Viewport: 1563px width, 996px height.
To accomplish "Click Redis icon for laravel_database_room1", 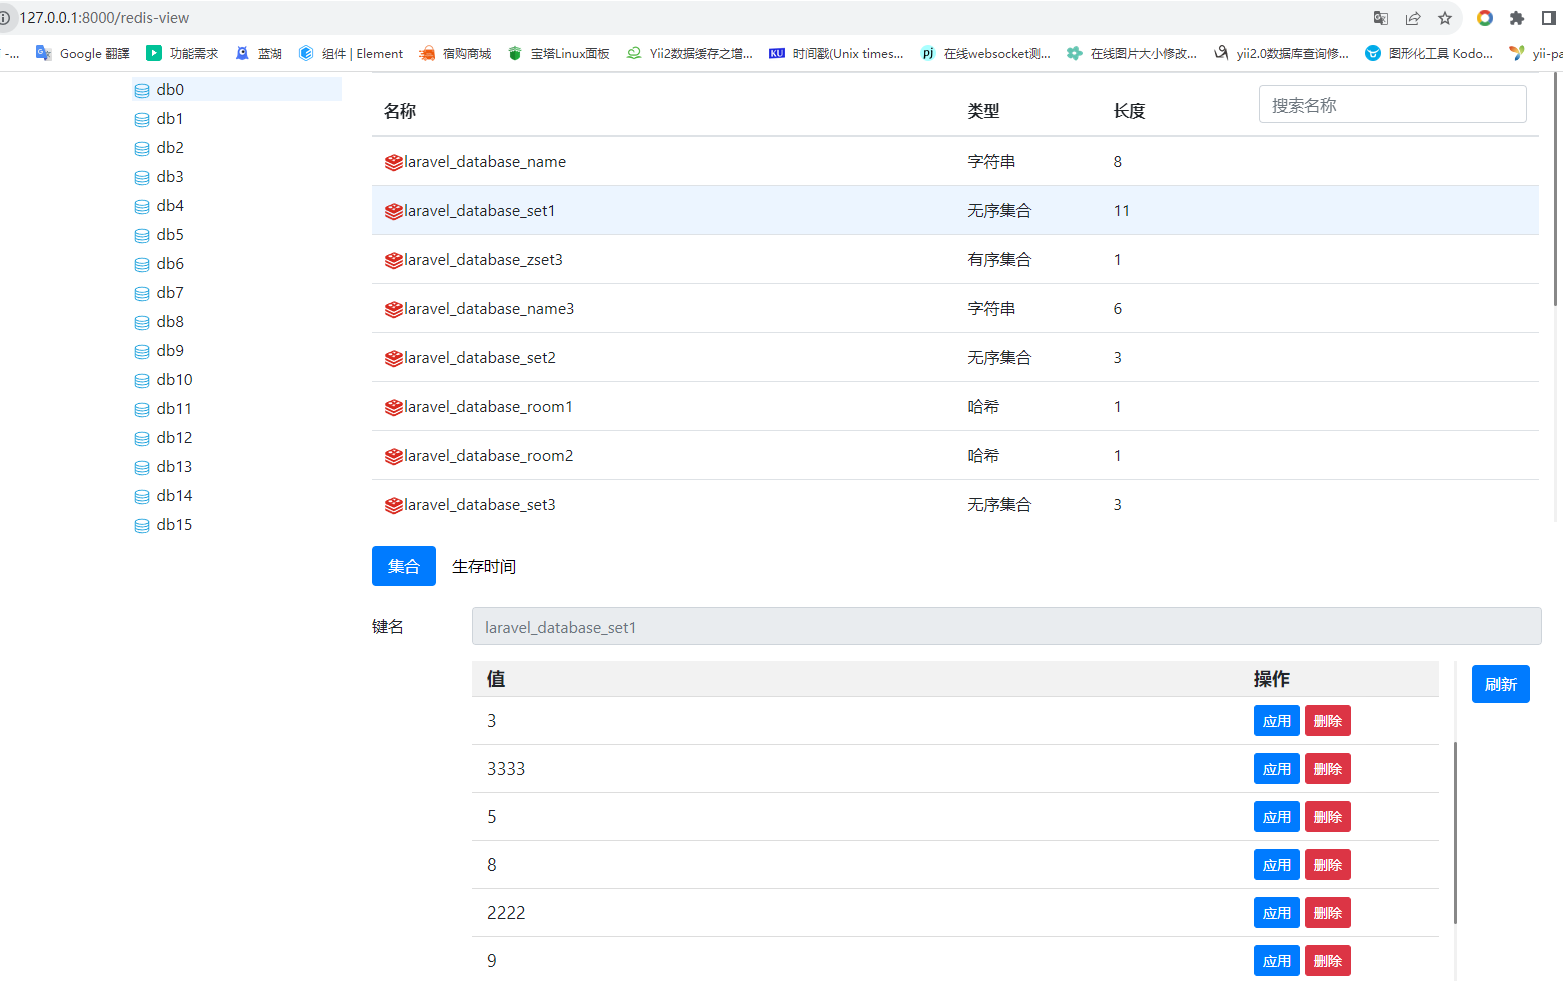I will tap(394, 407).
